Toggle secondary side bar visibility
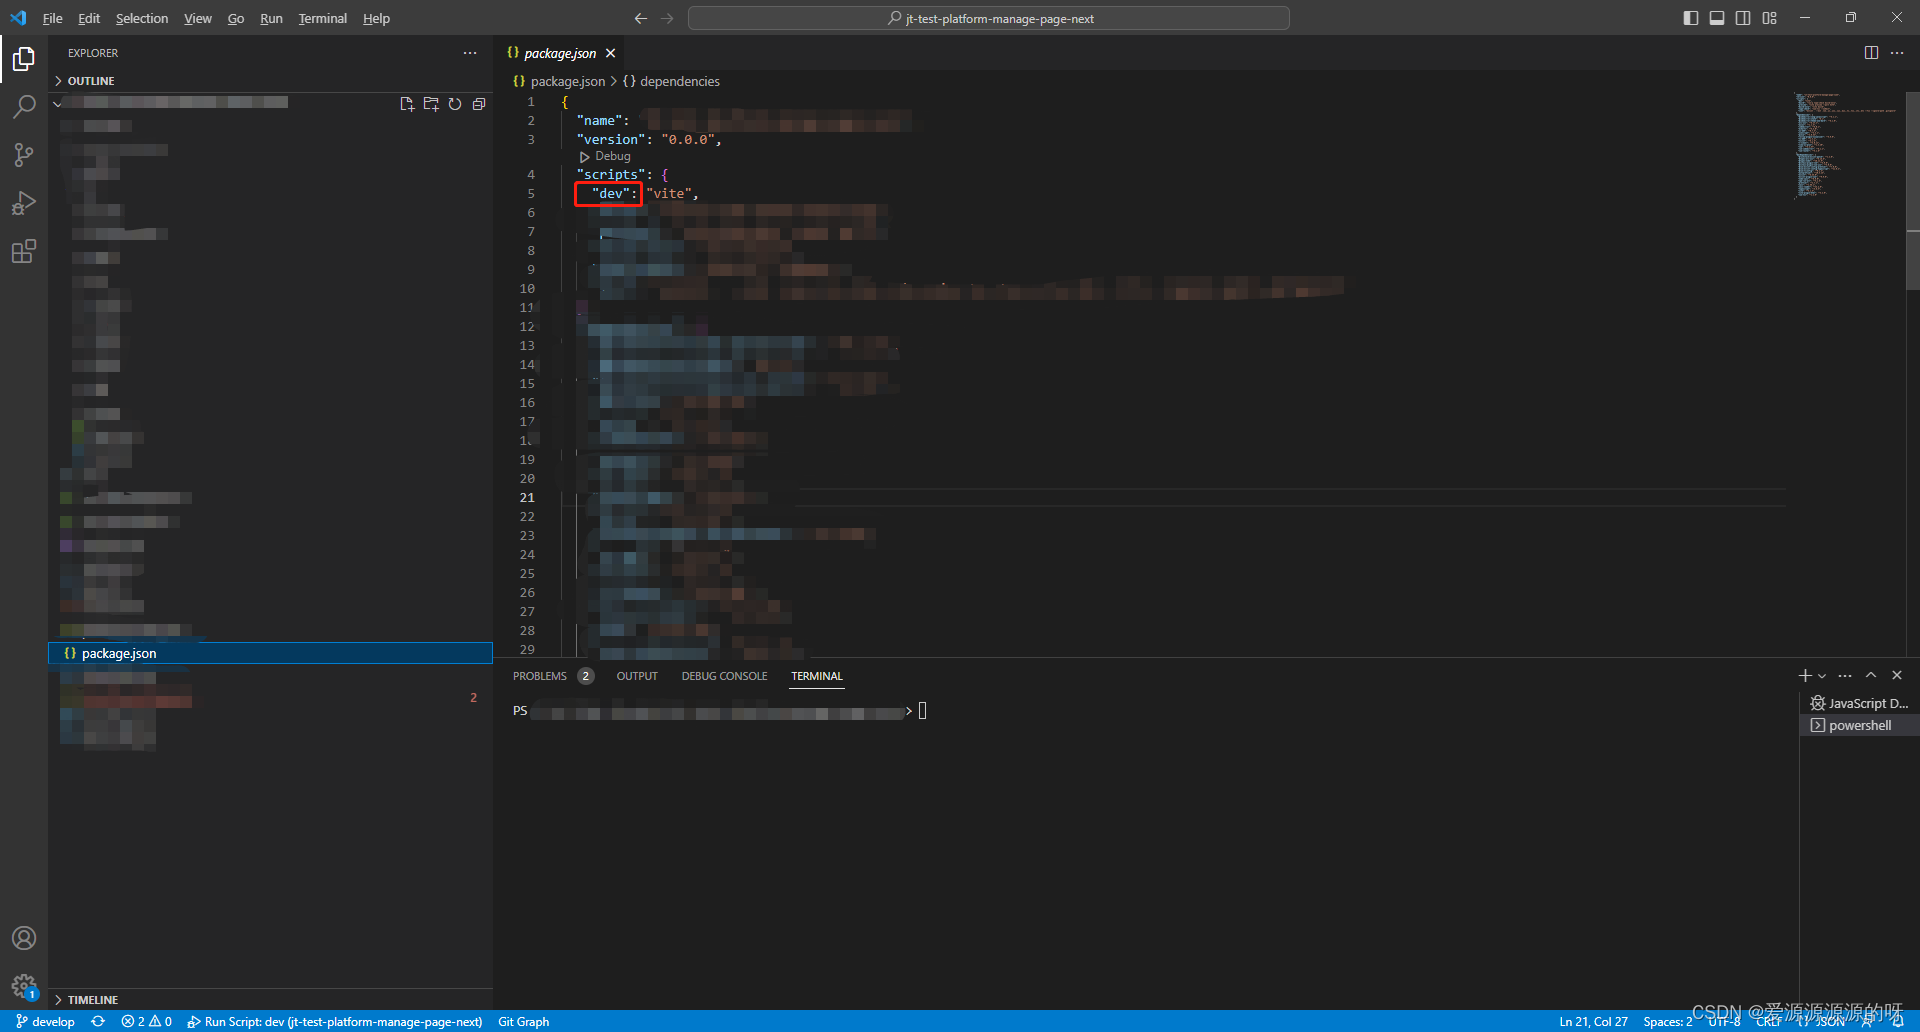Viewport: 1920px width, 1032px height. click(x=1743, y=18)
